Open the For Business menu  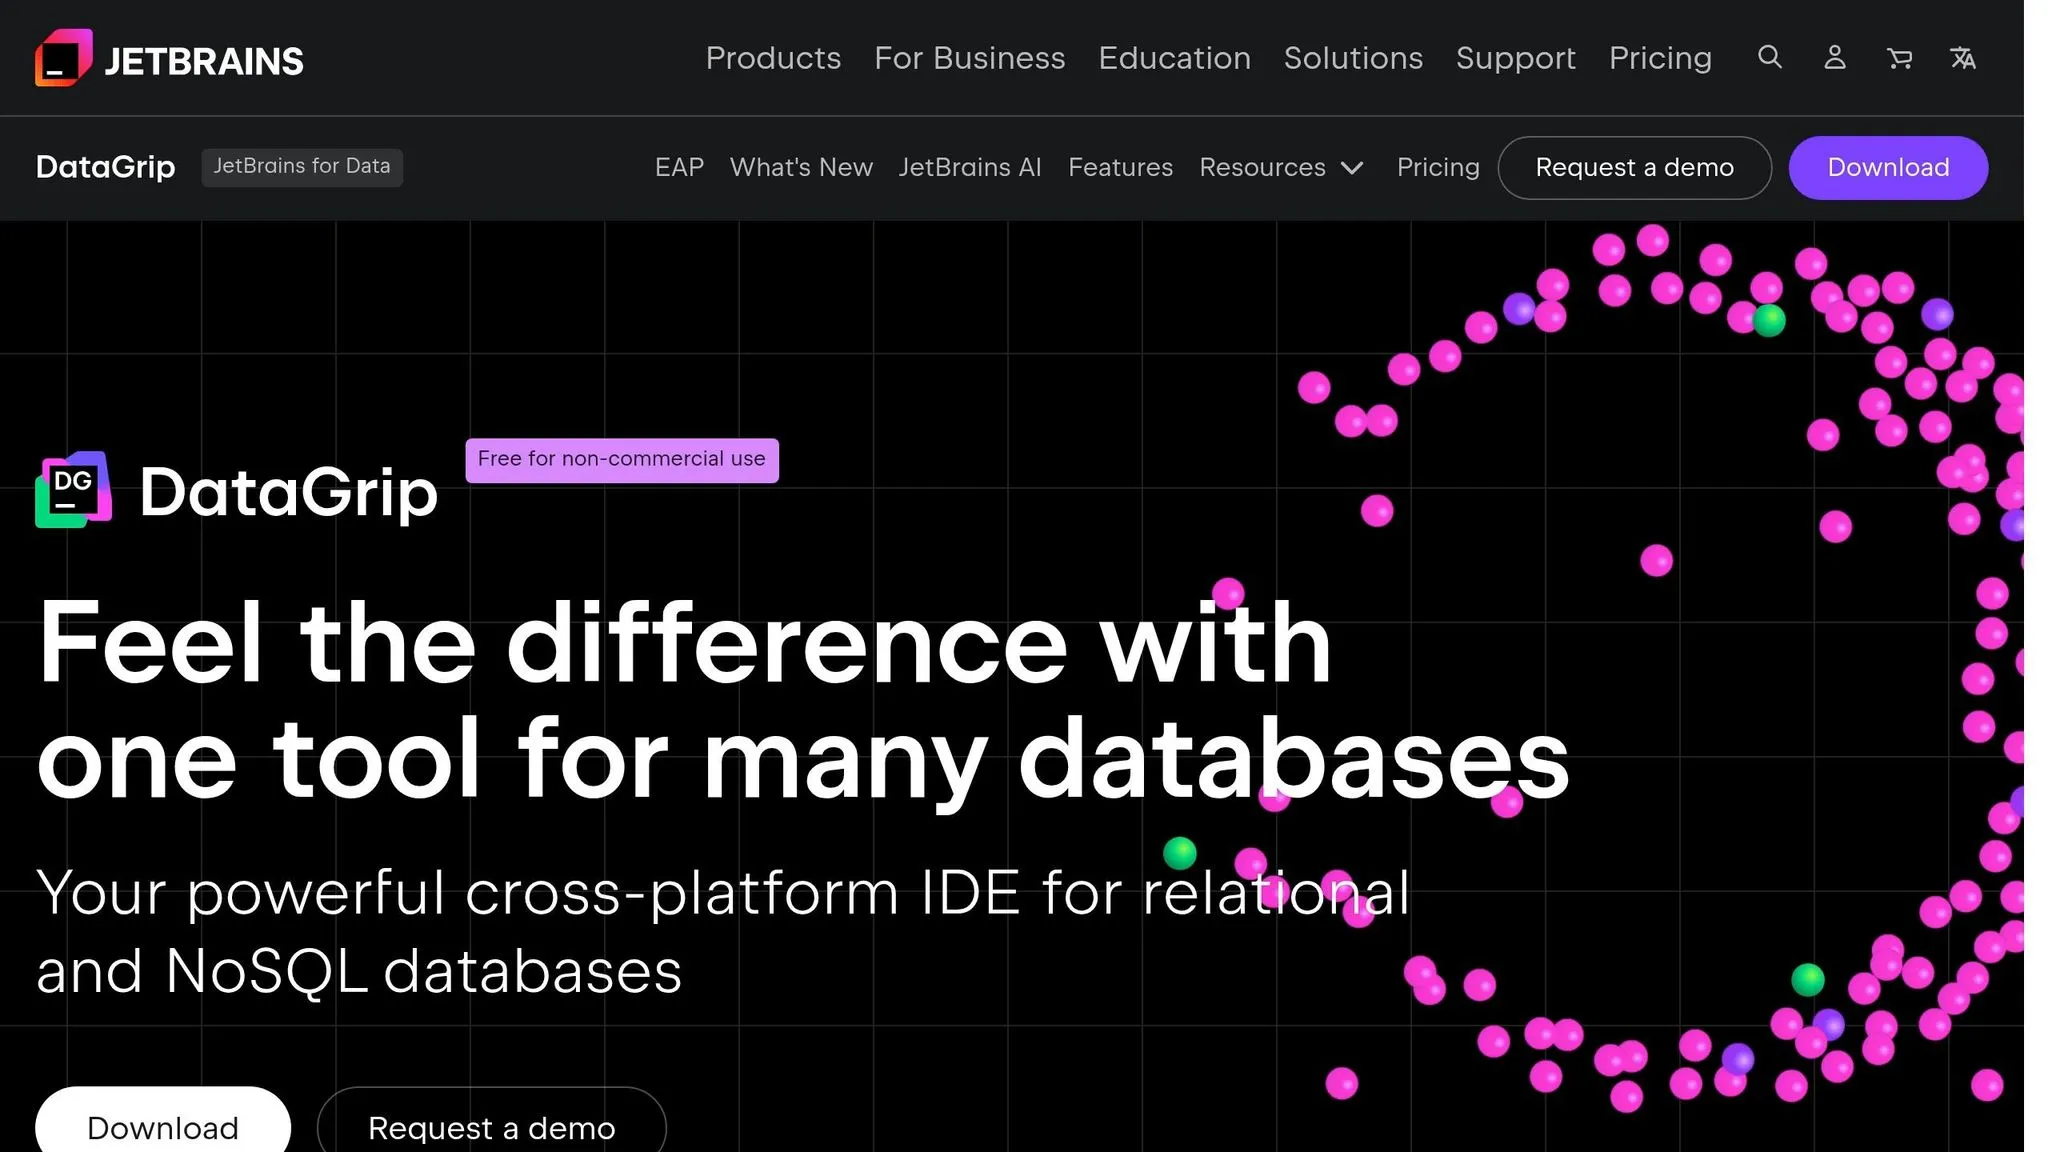(969, 58)
